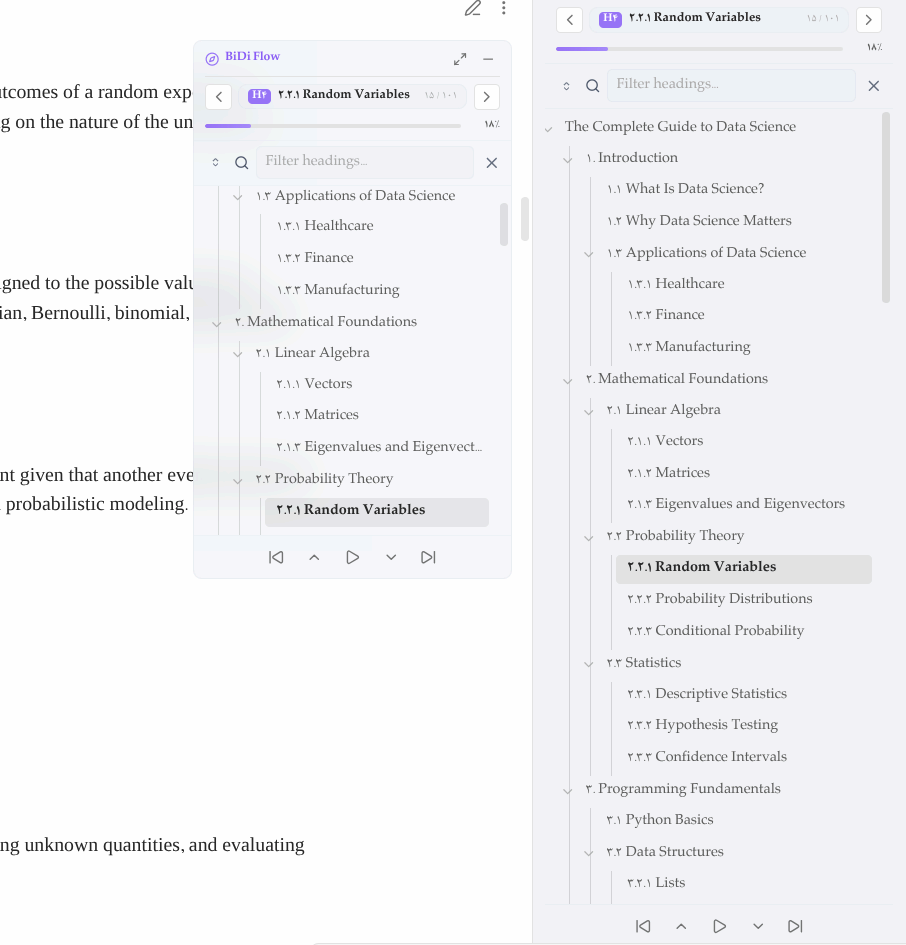Image resolution: width=906 pixels, height=945 pixels.
Task: Collapse Mathematical Foundations in sidebar
Action: (568, 381)
